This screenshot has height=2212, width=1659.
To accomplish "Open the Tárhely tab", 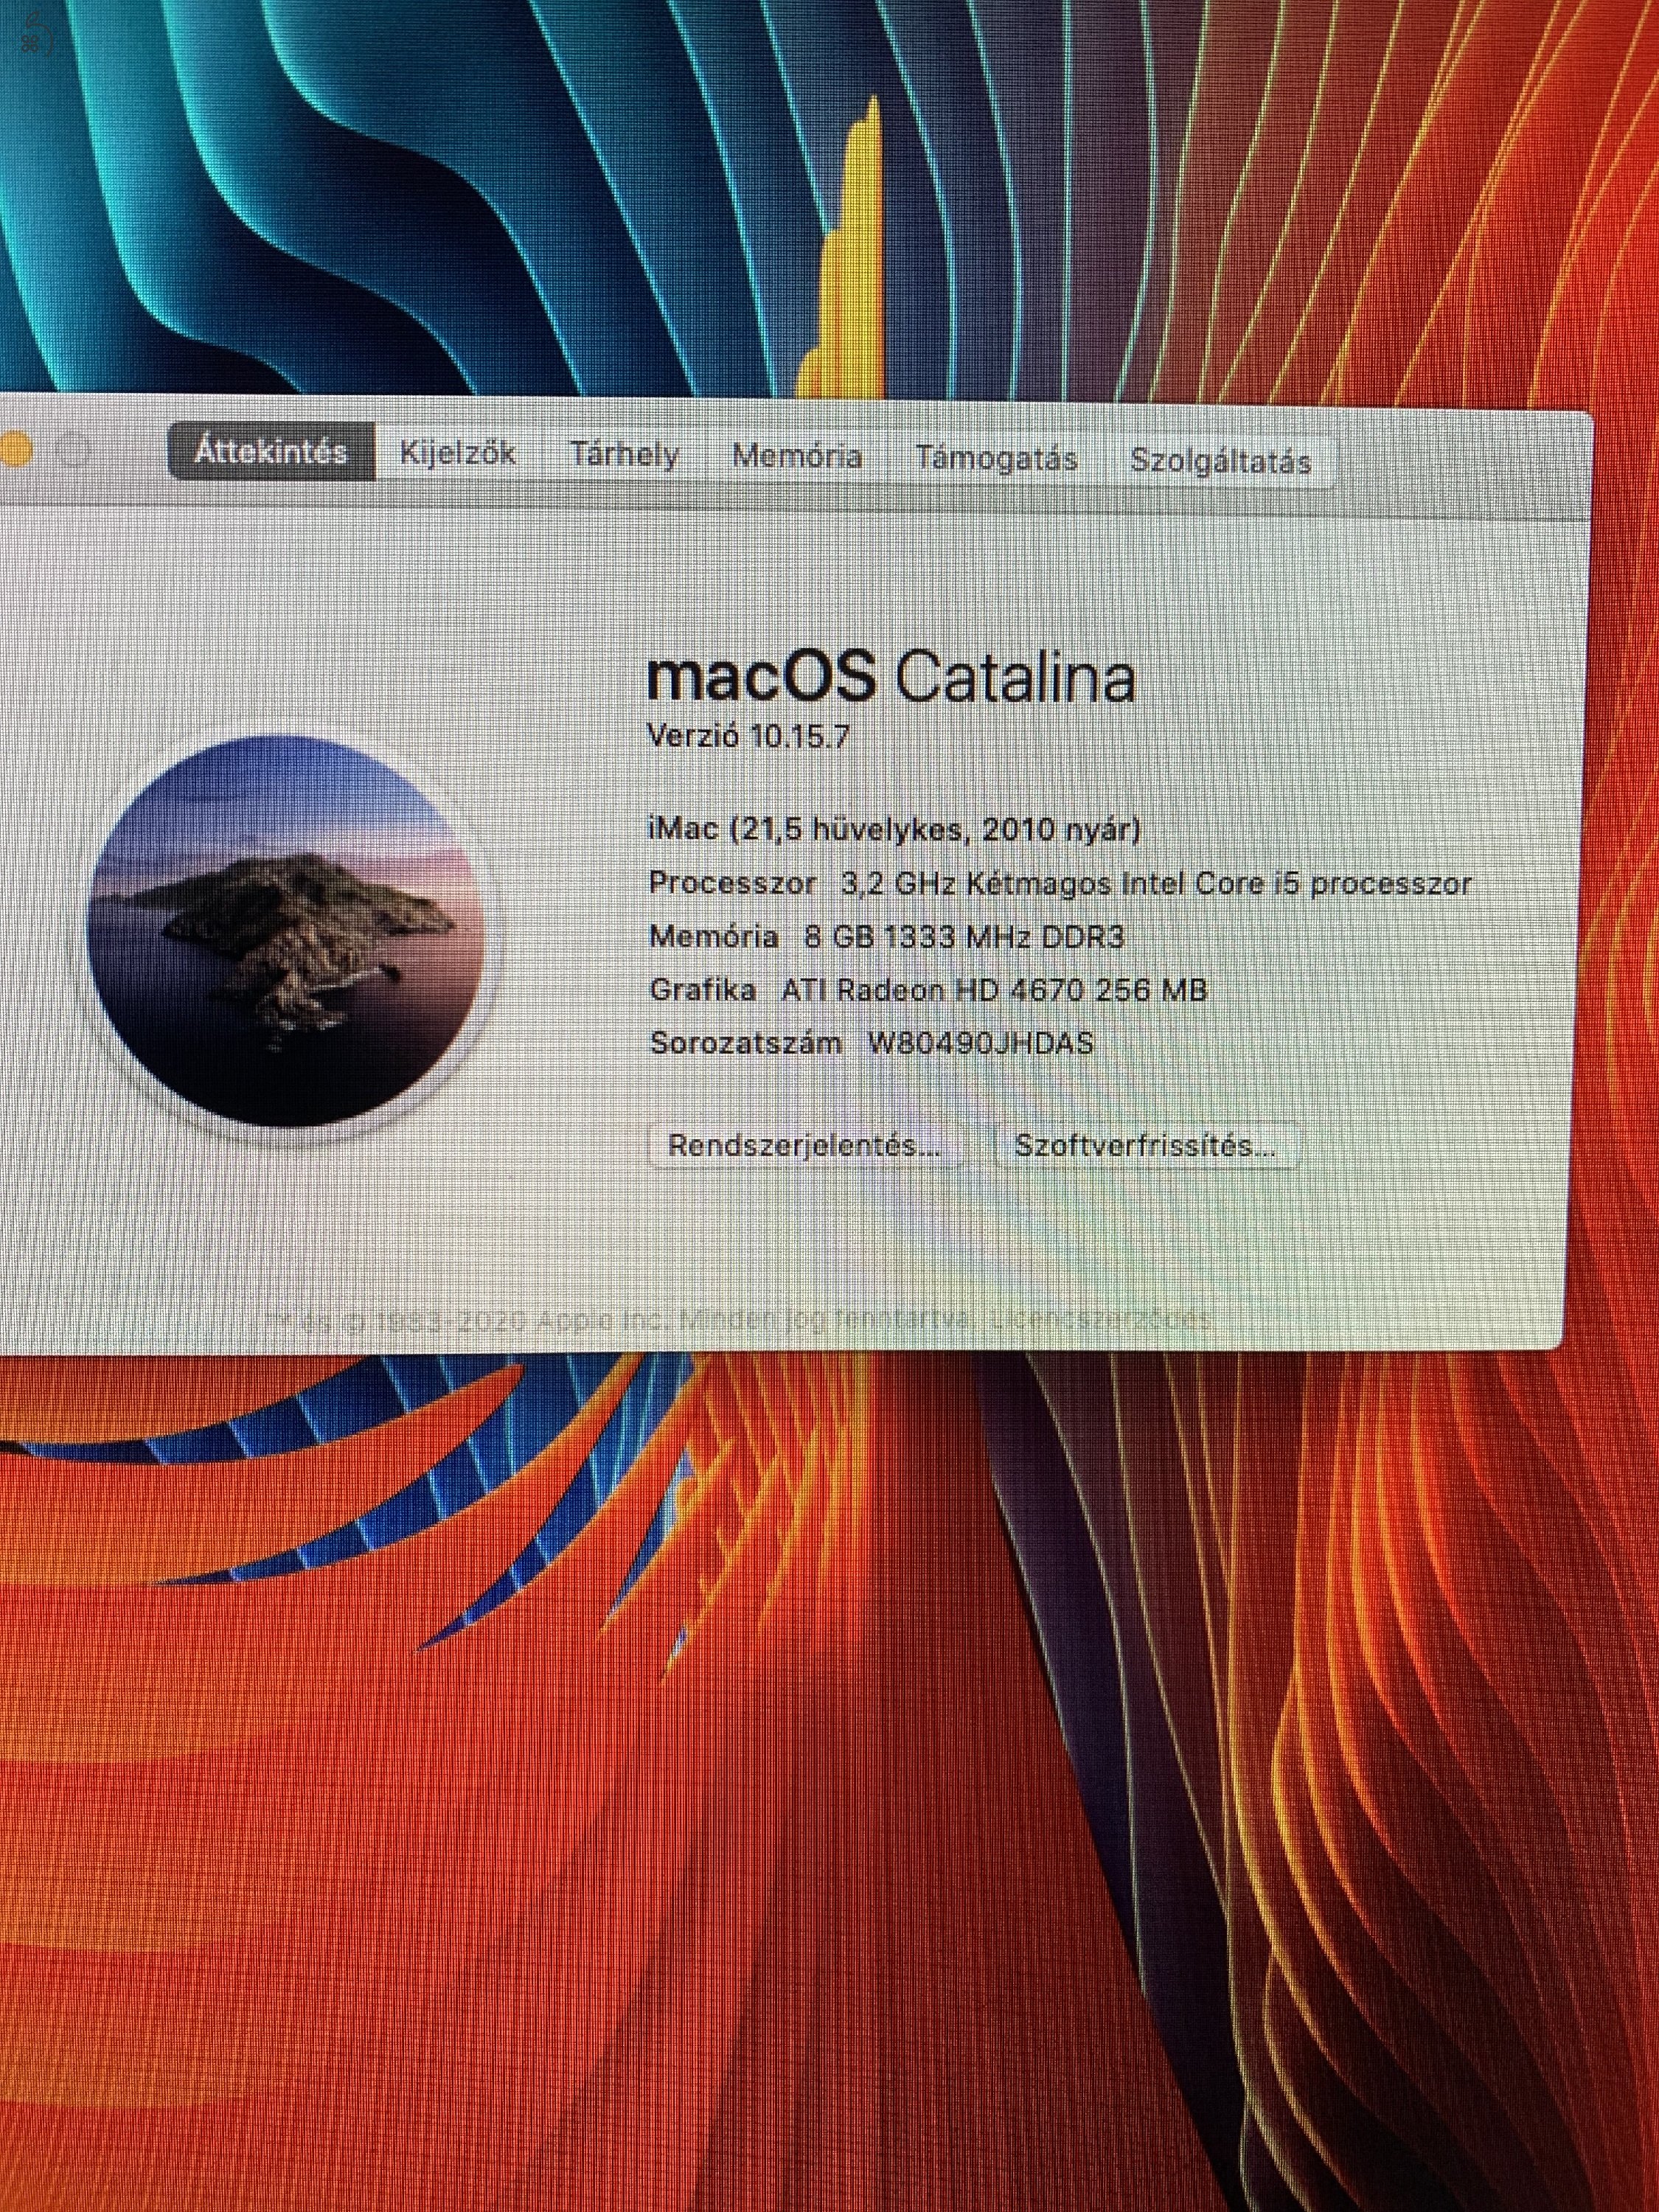I will [x=625, y=455].
